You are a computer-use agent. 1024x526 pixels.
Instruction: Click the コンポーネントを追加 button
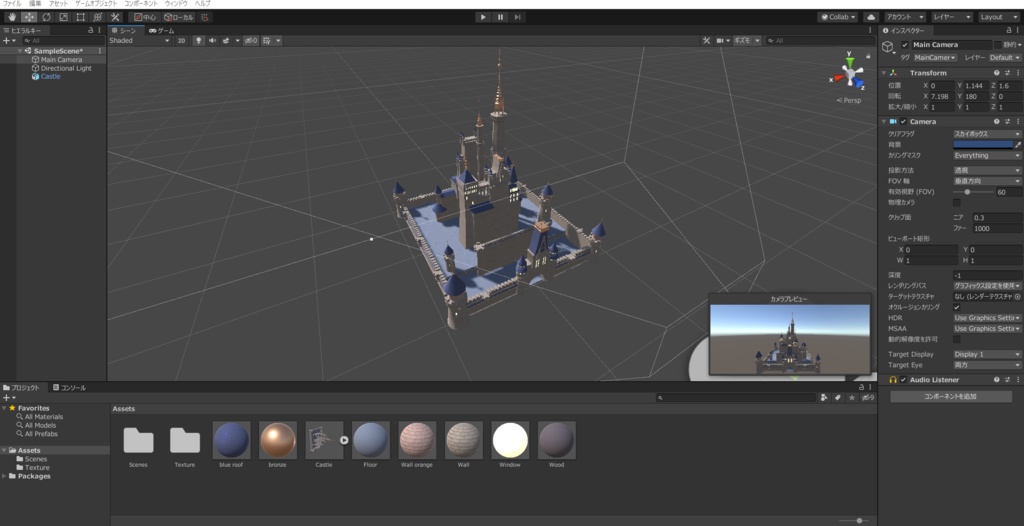pos(950,397)
